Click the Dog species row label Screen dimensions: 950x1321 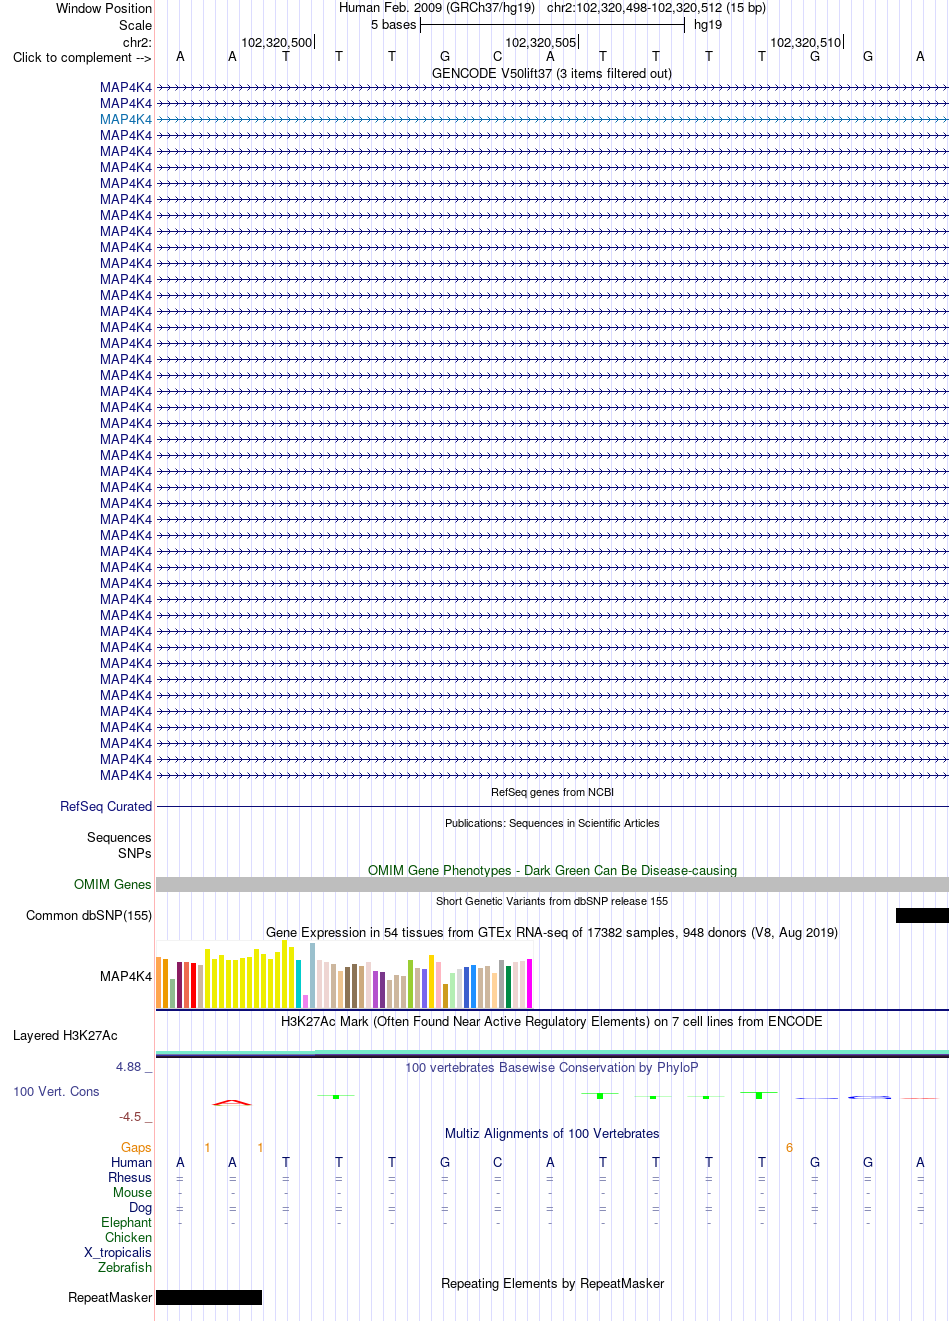141,1207
